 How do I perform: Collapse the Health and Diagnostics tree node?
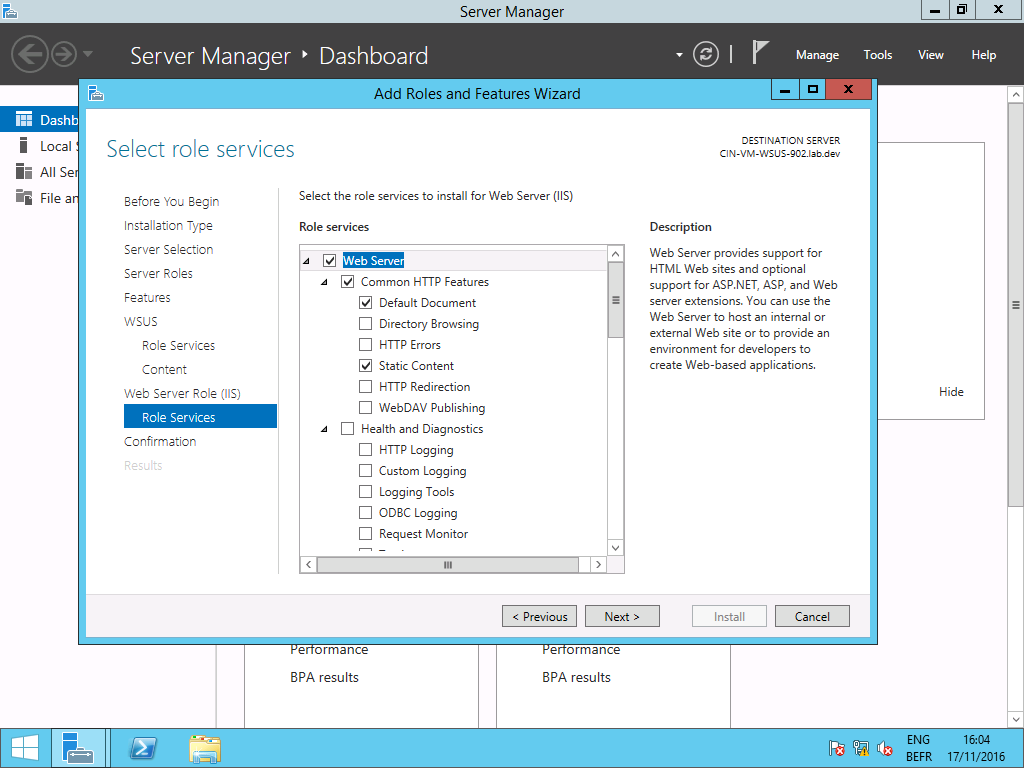pos(324,429)
